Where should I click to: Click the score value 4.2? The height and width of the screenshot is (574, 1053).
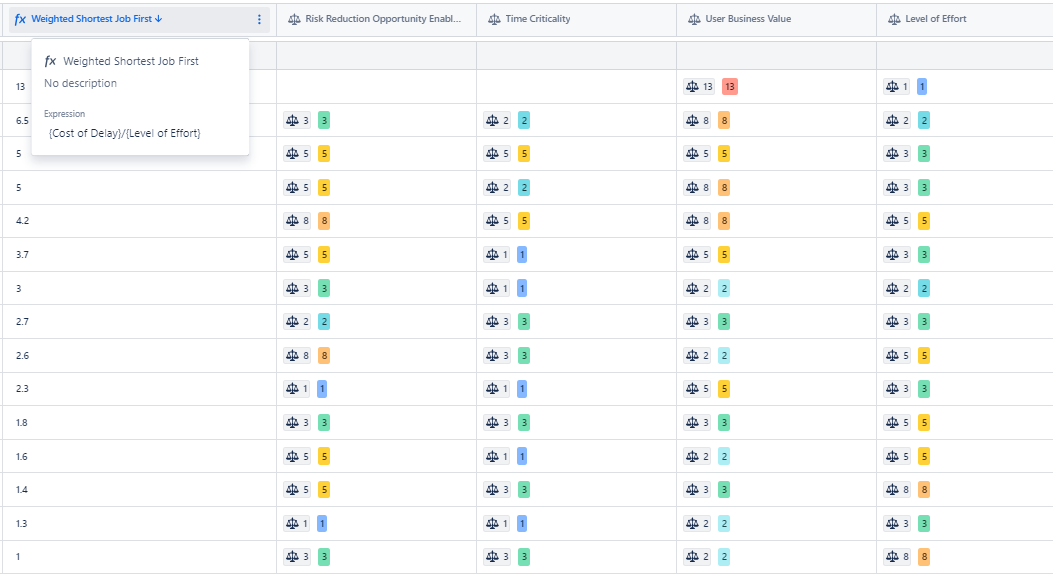(x=22, y=221)
